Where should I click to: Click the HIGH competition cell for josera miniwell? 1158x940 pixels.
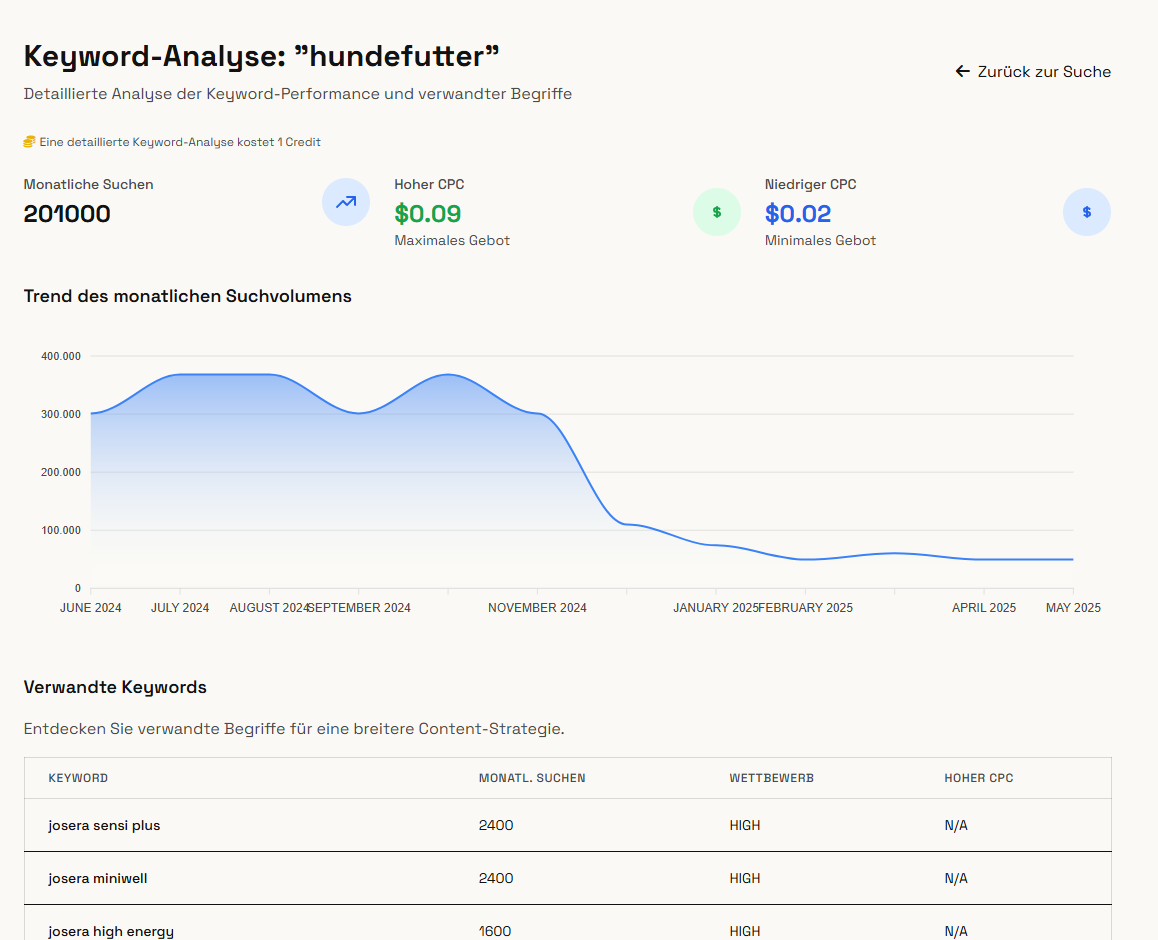click(744, 878)
